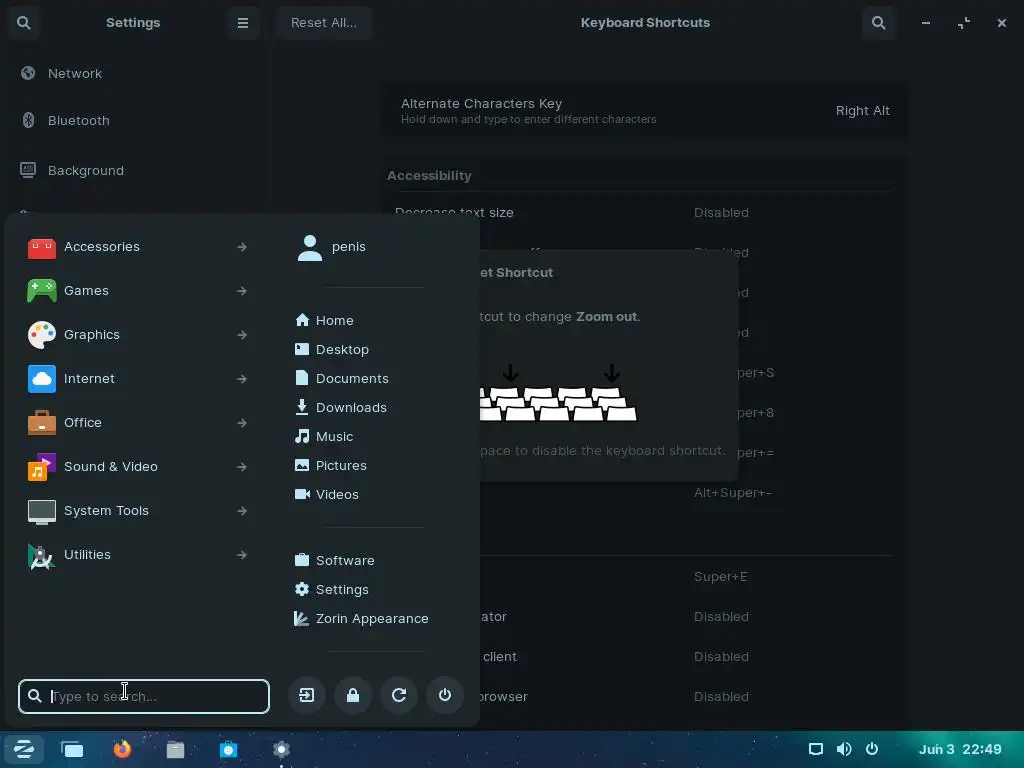The width and height of the screenshot is (1024, 768).
Task: Expand Office submenu arrow
Action: (x=242, y=423)
